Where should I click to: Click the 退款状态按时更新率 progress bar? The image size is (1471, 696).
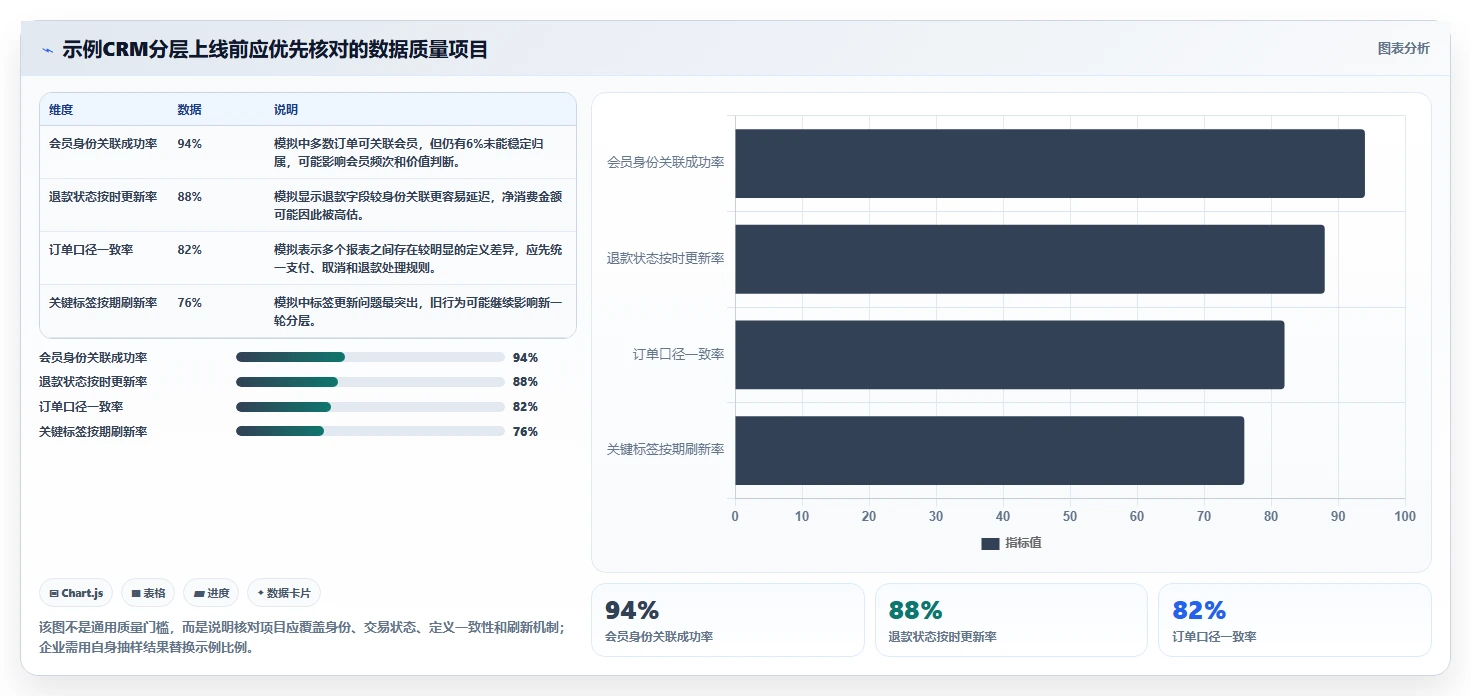pyautogui.click(x=370, y=382)
